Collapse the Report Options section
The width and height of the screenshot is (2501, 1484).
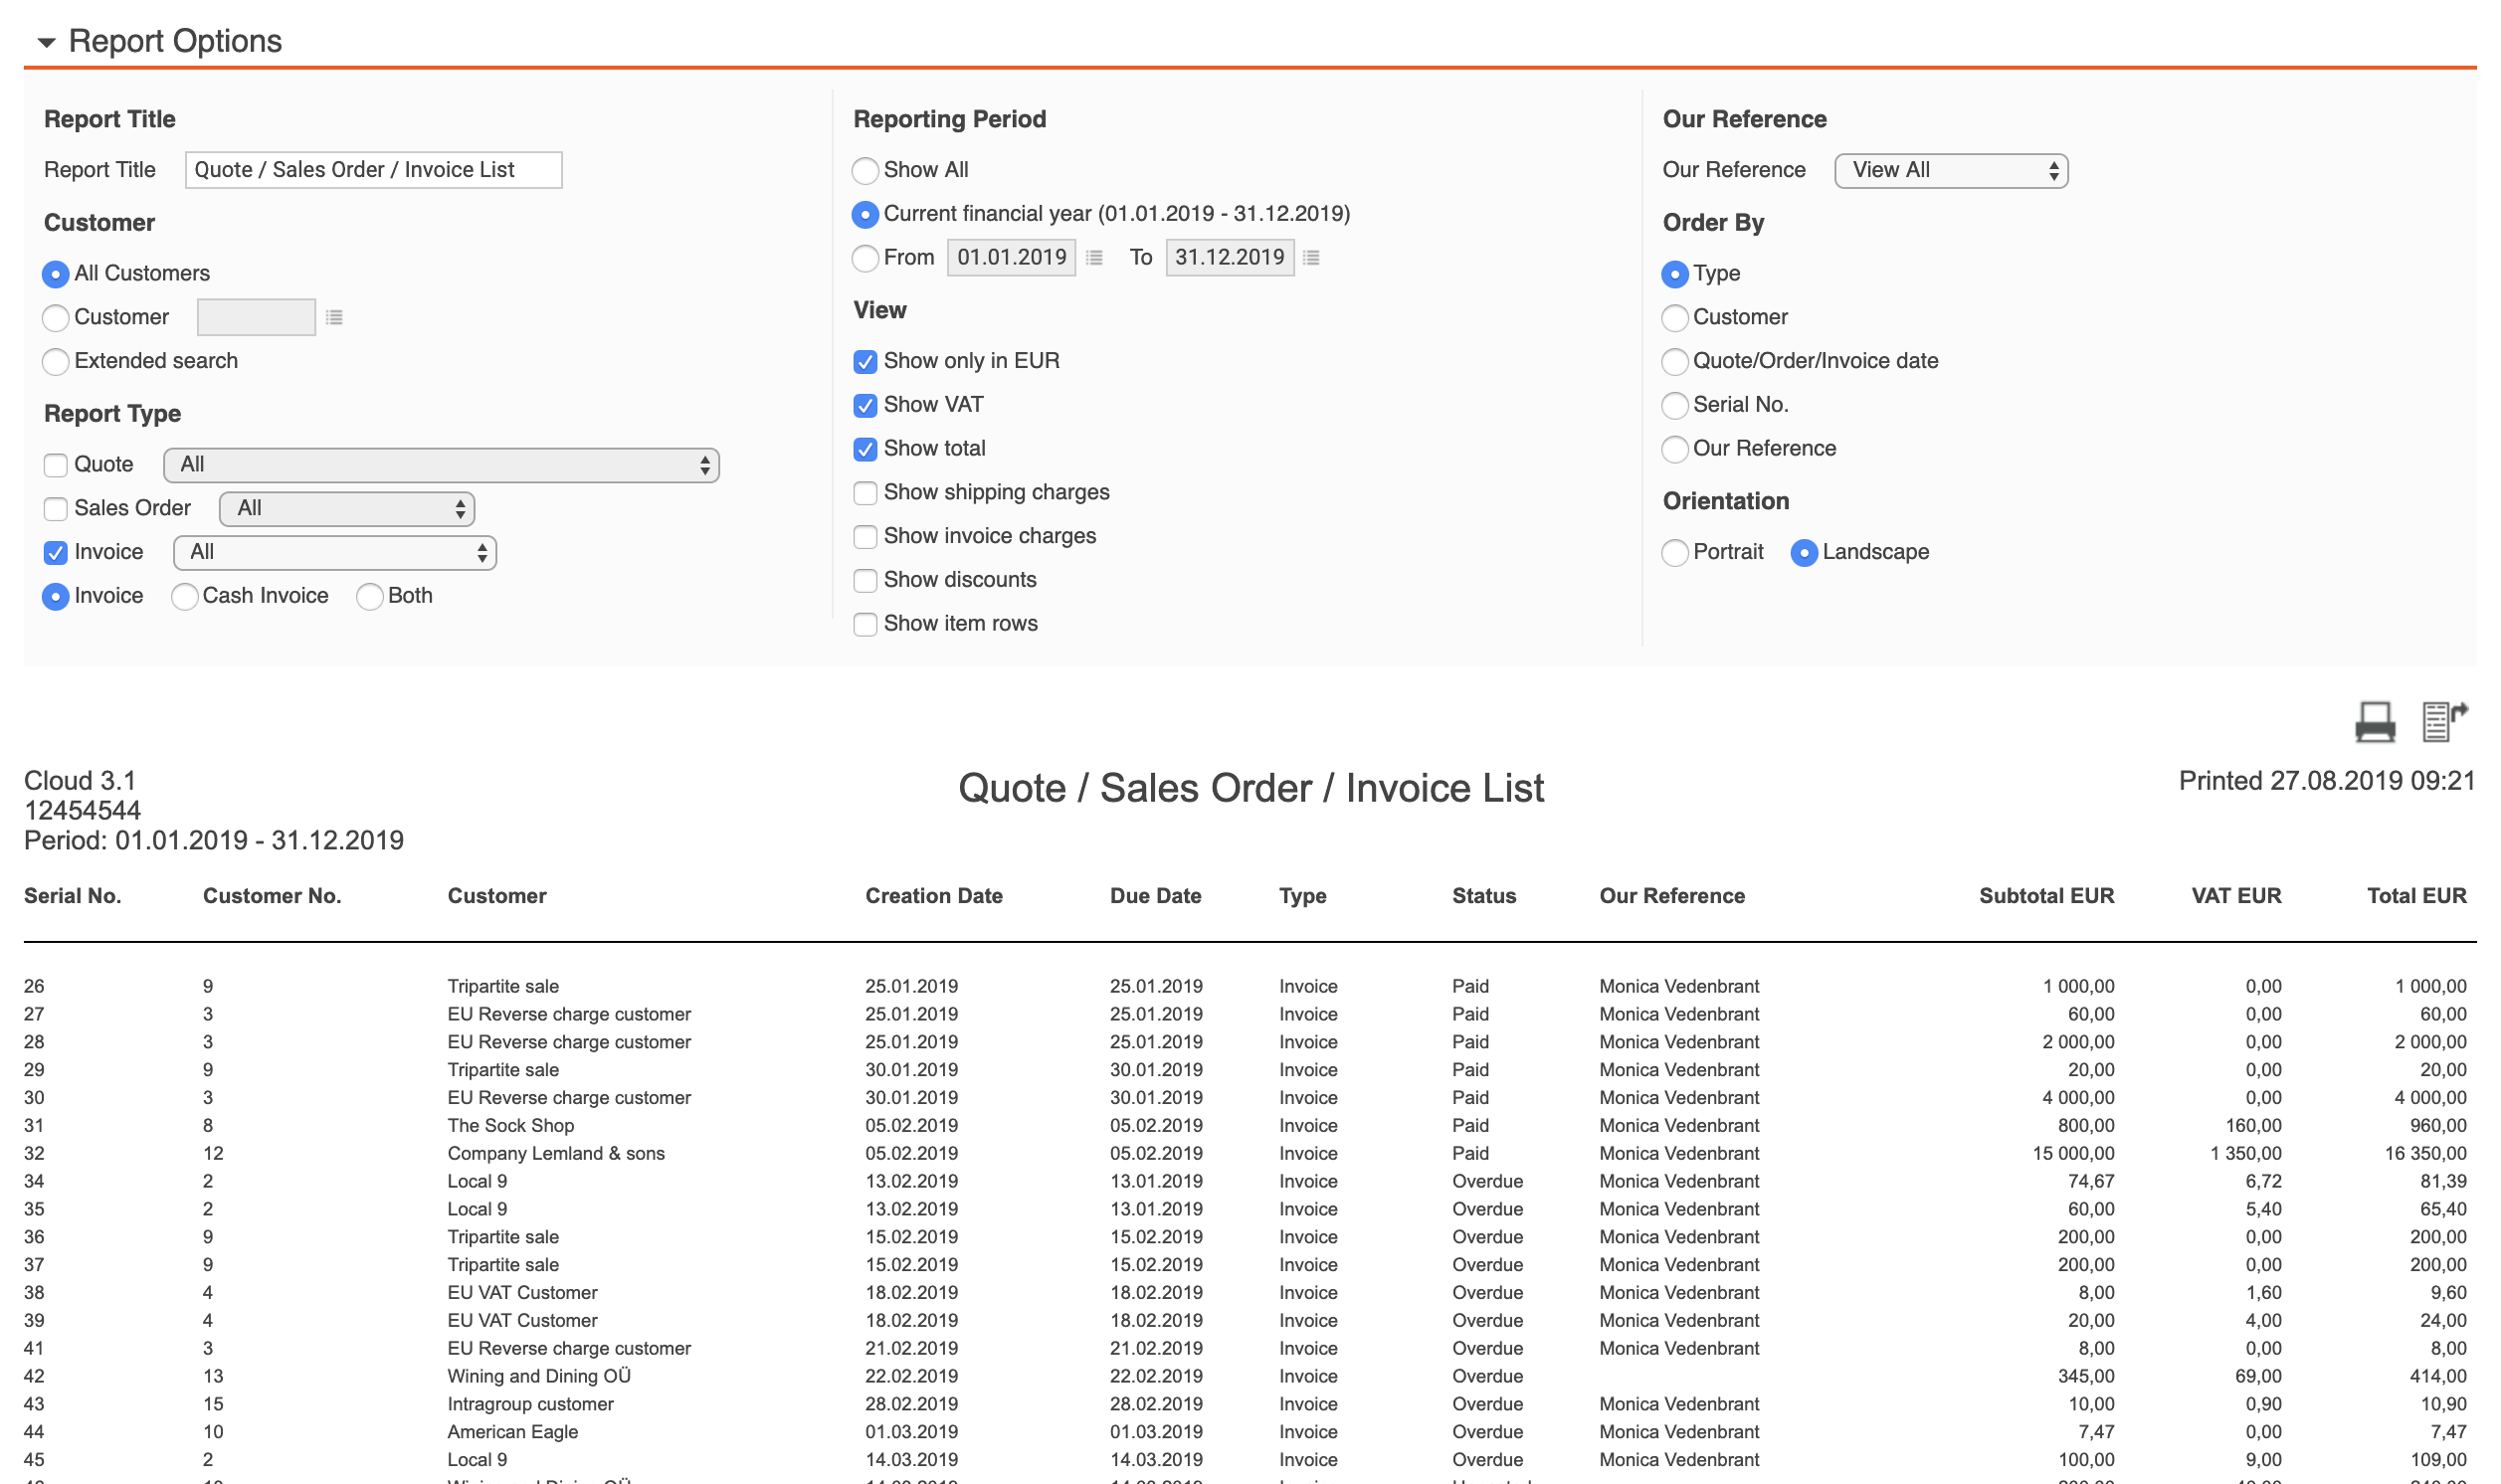[x=46, y=42]
